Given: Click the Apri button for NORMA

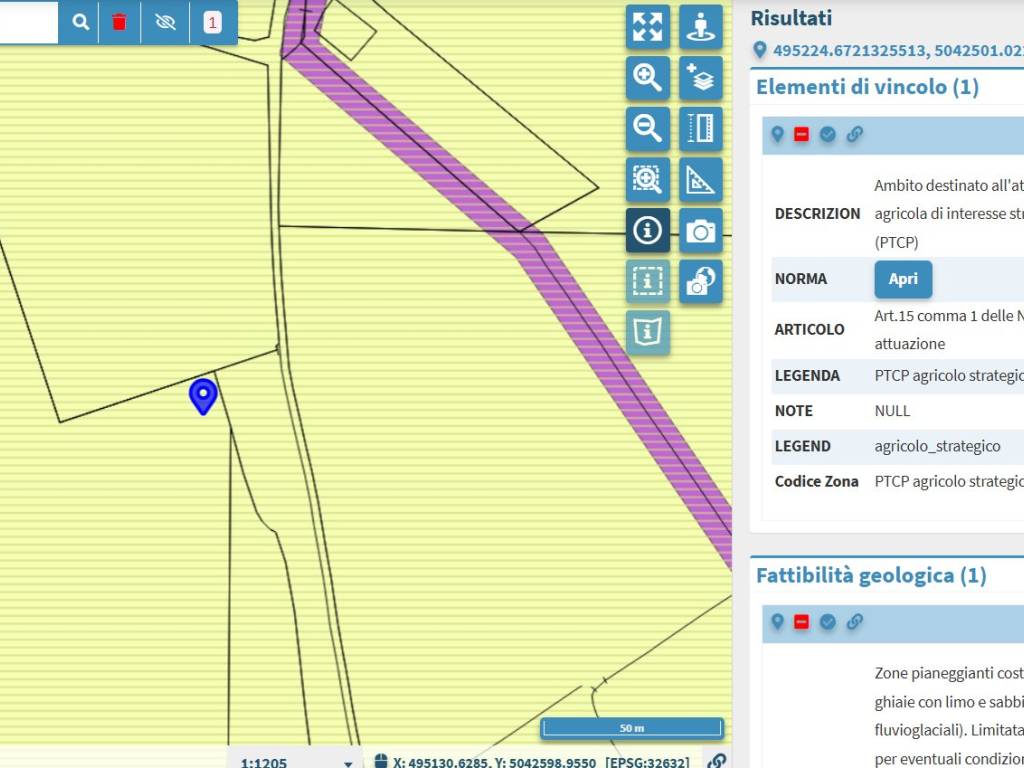Looking at the screenshot, I should [x=903, y=279].
